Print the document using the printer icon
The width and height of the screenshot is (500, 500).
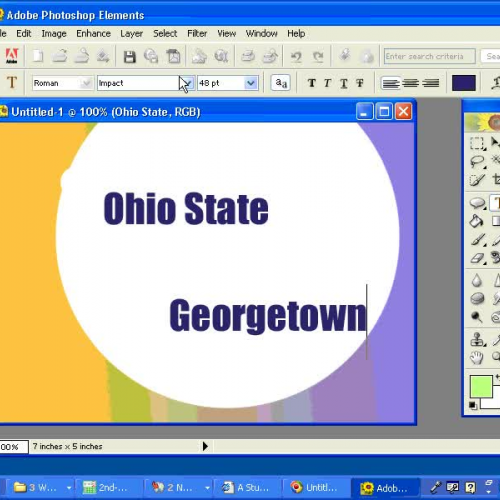click(248, 56)
